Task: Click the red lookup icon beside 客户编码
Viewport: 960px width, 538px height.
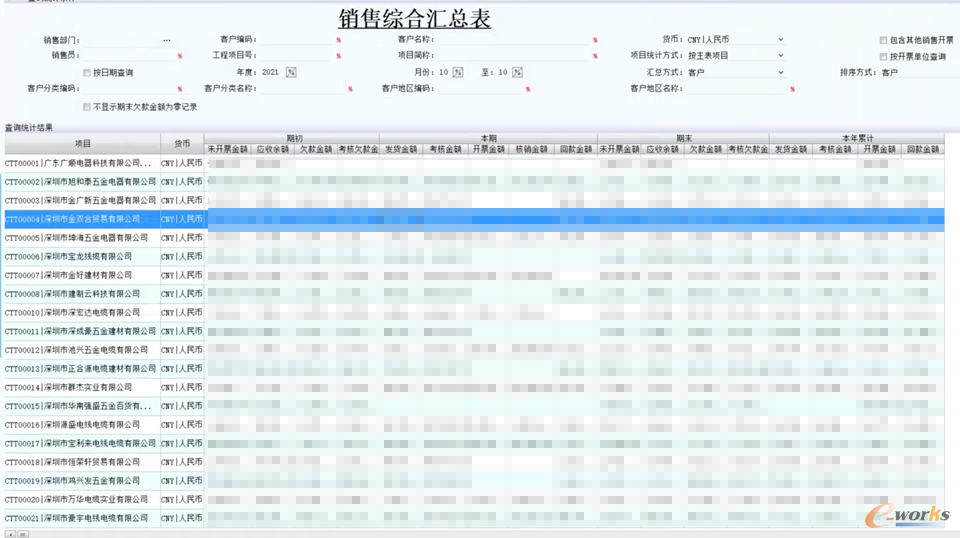Action: (339, 40)
